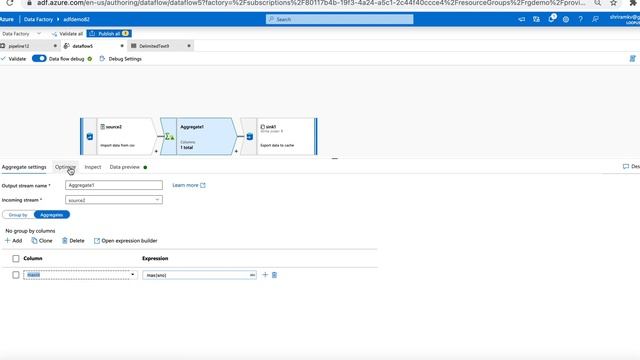Open the Inspect tab
This screenshot has width=640, height=360.
tap(93, 167)
